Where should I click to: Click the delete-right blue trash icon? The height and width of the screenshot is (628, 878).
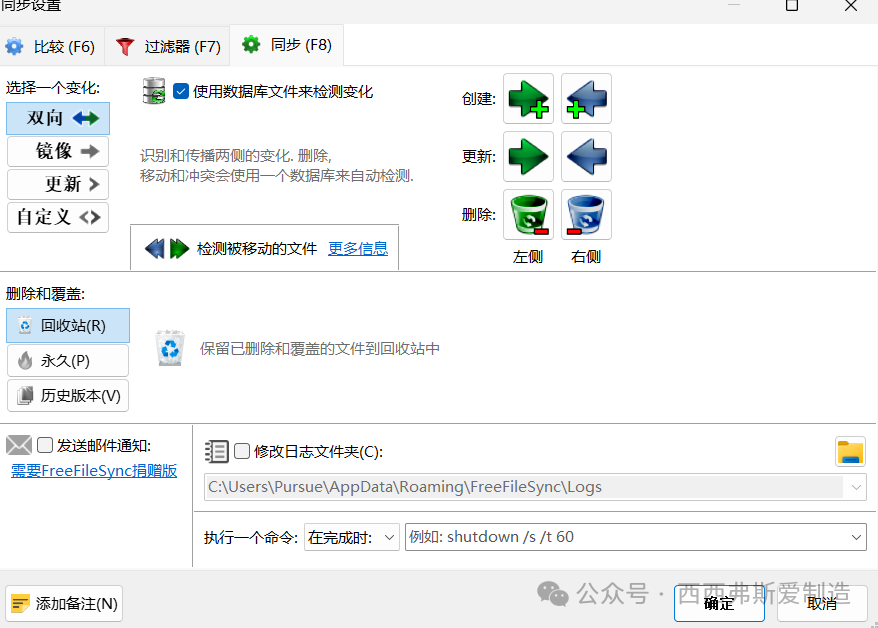pyautogui.click(x=586, y=214)
